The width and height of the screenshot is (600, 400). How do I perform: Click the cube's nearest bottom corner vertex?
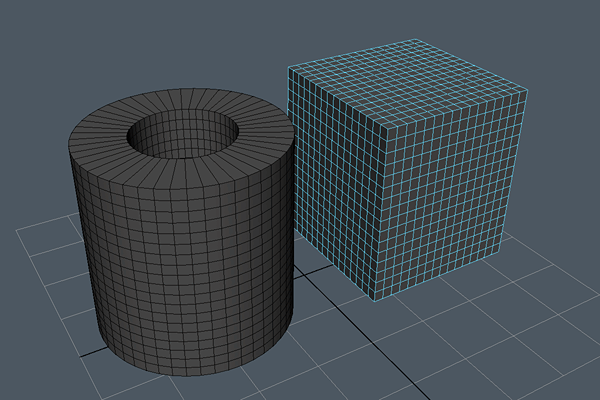[x=374, y=298]
